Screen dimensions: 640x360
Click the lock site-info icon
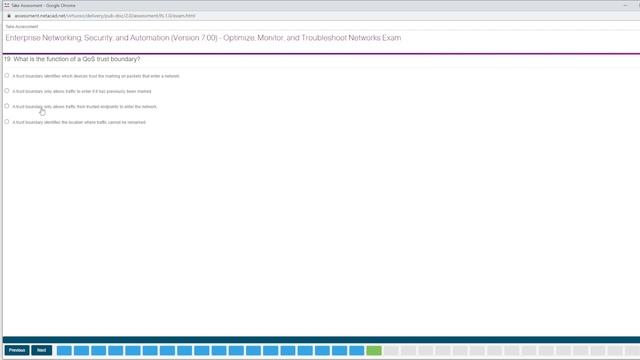[x=9, y=16]
